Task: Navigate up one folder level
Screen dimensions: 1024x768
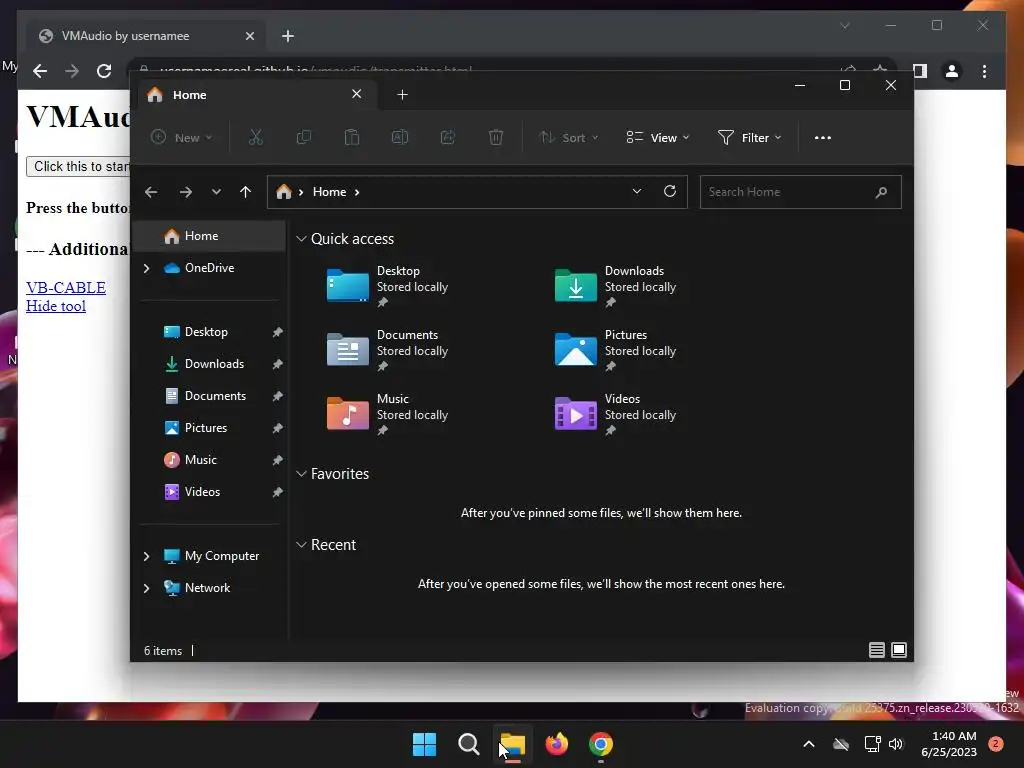Action: (246, 192)
